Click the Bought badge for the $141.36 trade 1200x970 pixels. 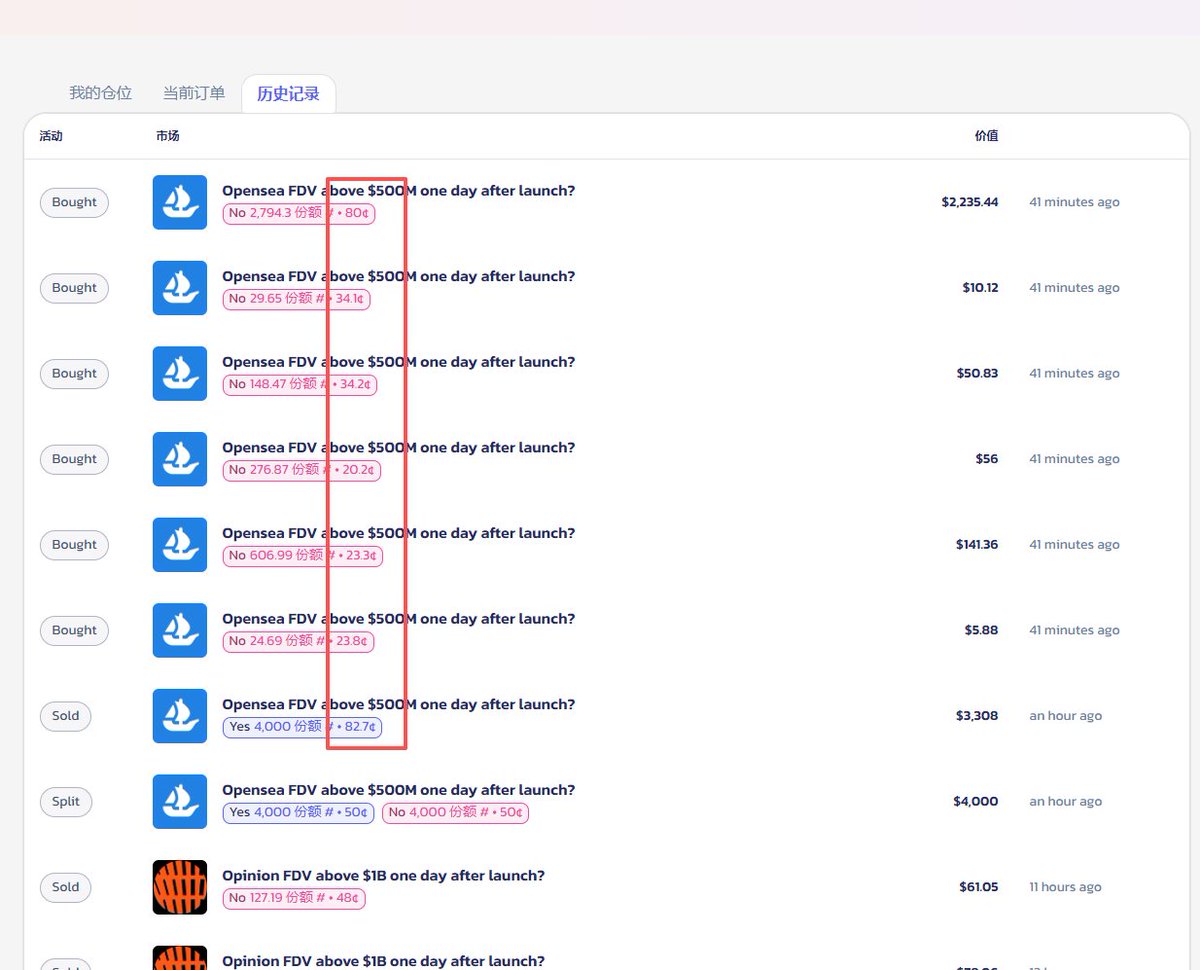click(x=74, y=545)
